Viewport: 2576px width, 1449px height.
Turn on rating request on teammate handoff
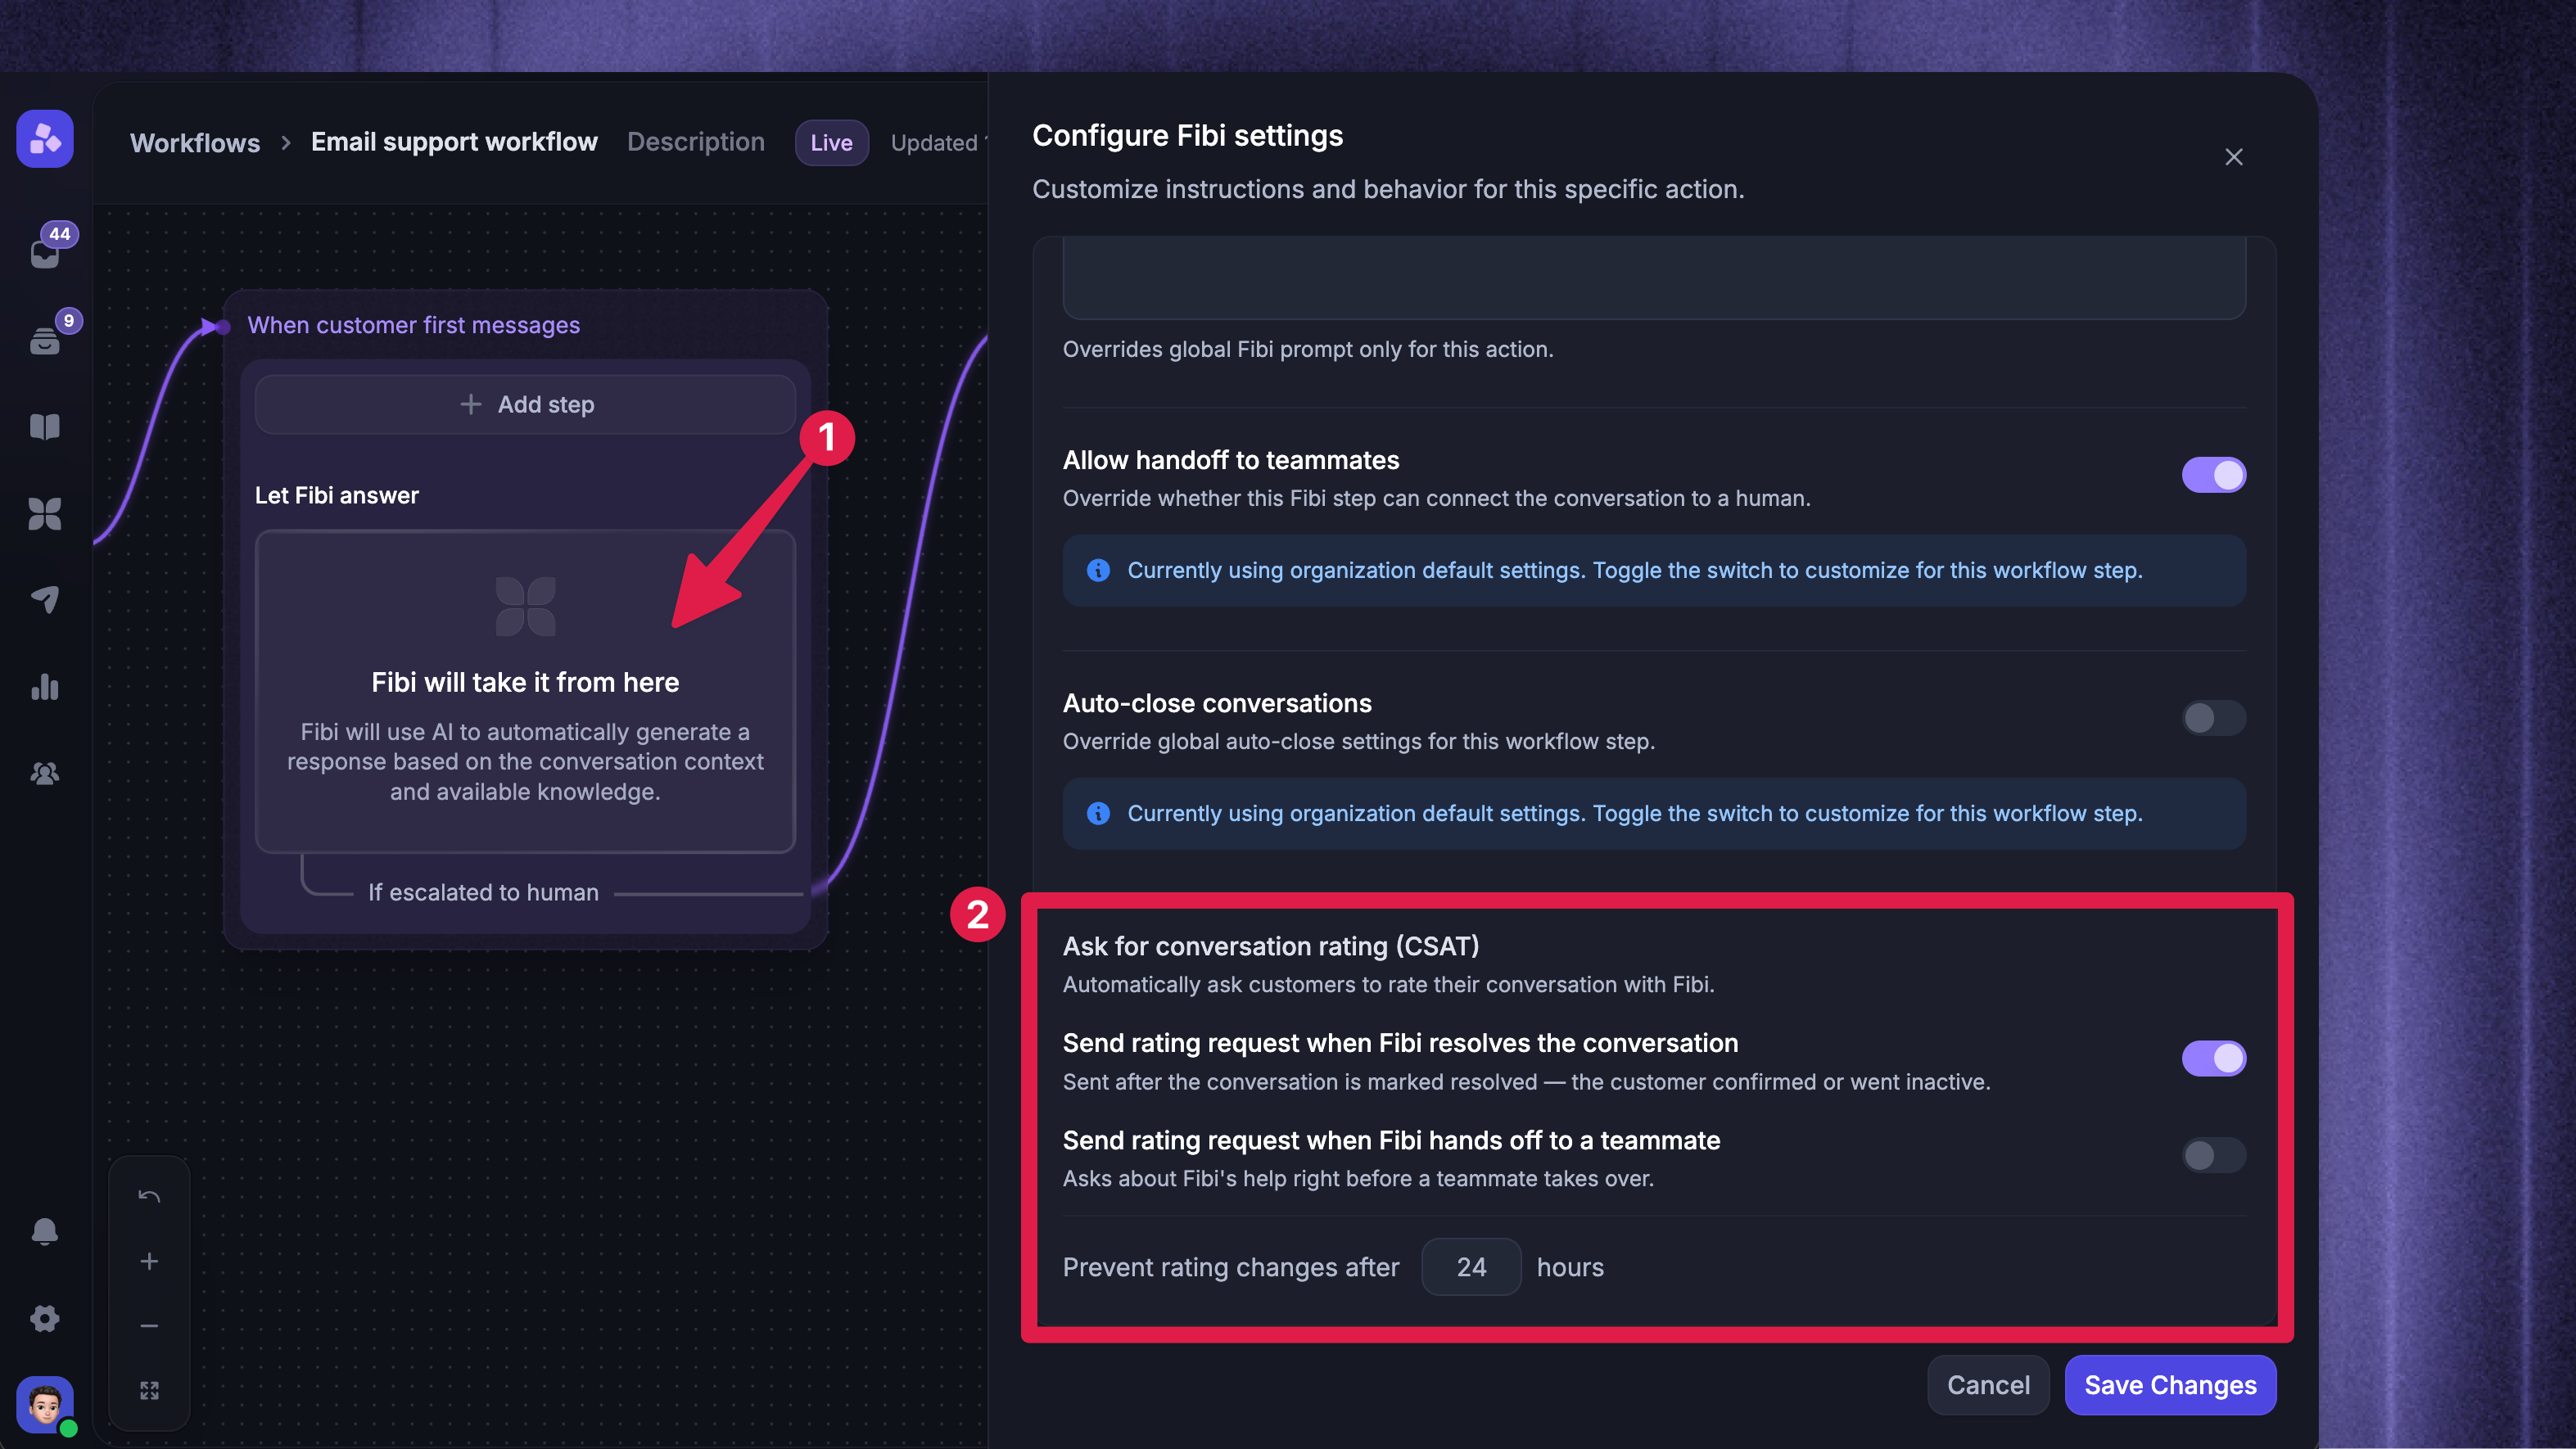(x=2214, y=1156)
